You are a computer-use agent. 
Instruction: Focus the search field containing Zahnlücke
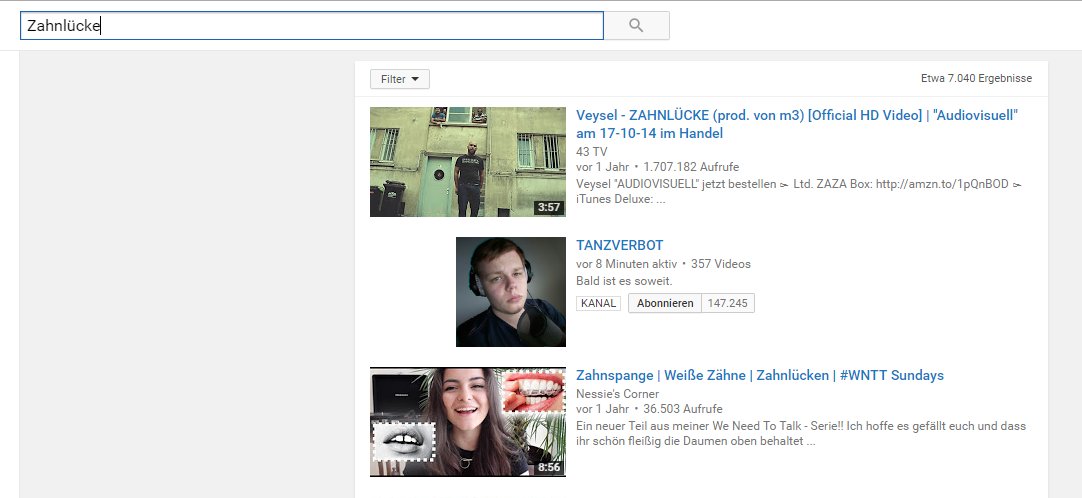point(312,26)
